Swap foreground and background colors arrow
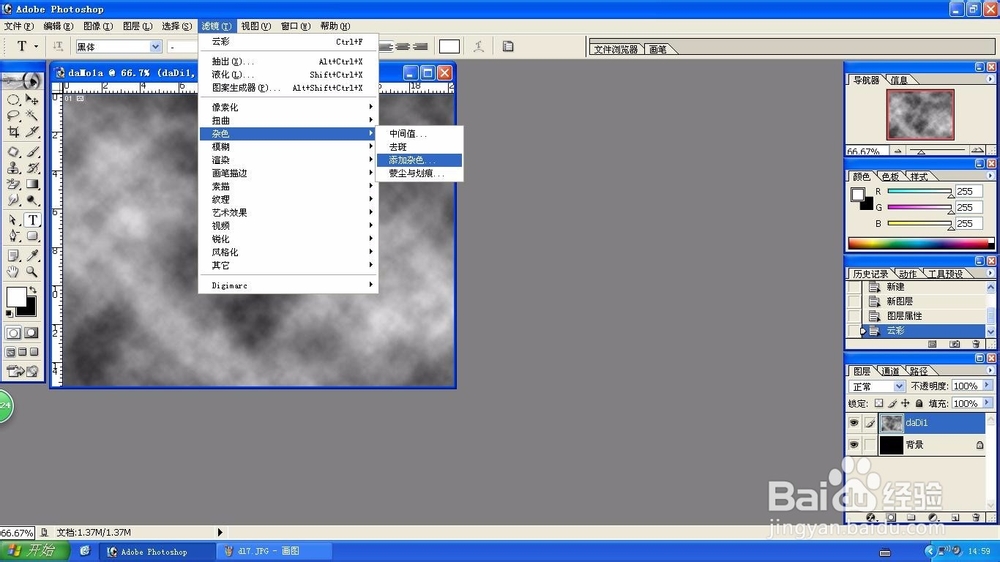The height and width of the screenshot is (562, 1000). pos(33,290)
